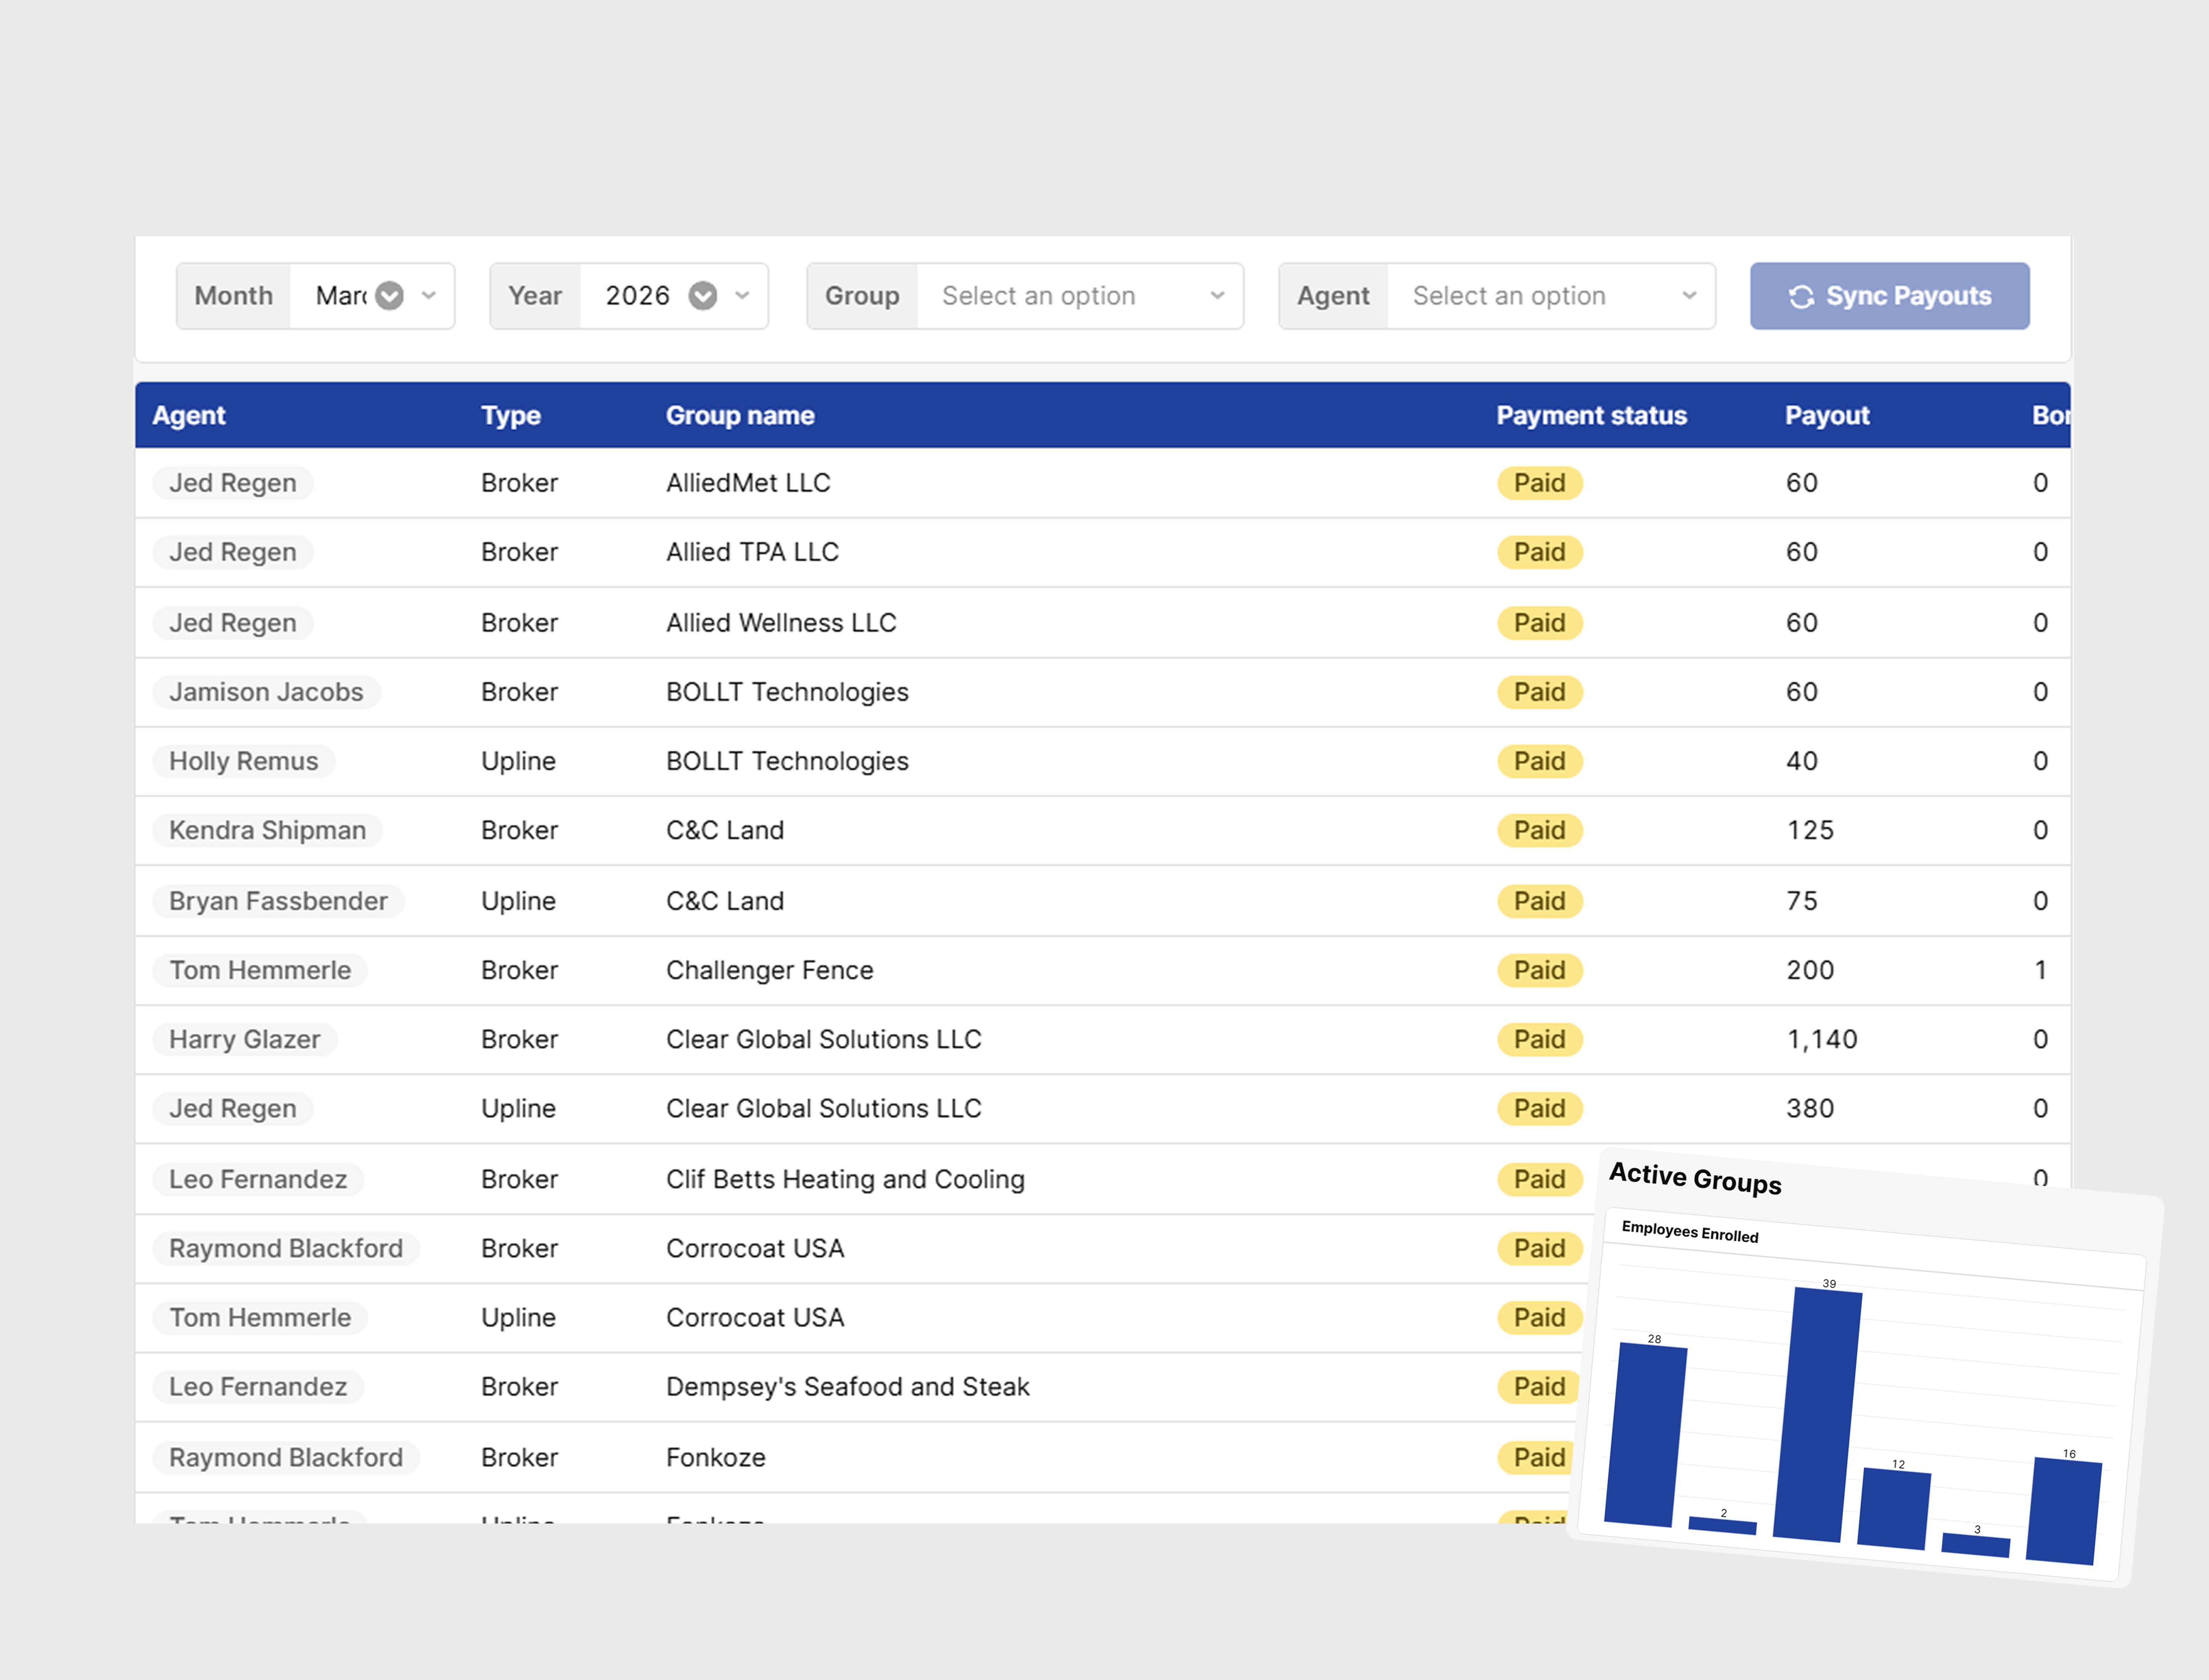The width and height of the screenshot is (2209, 1680).
Task: Click the payout value 75
Action: click(1802, 901)
